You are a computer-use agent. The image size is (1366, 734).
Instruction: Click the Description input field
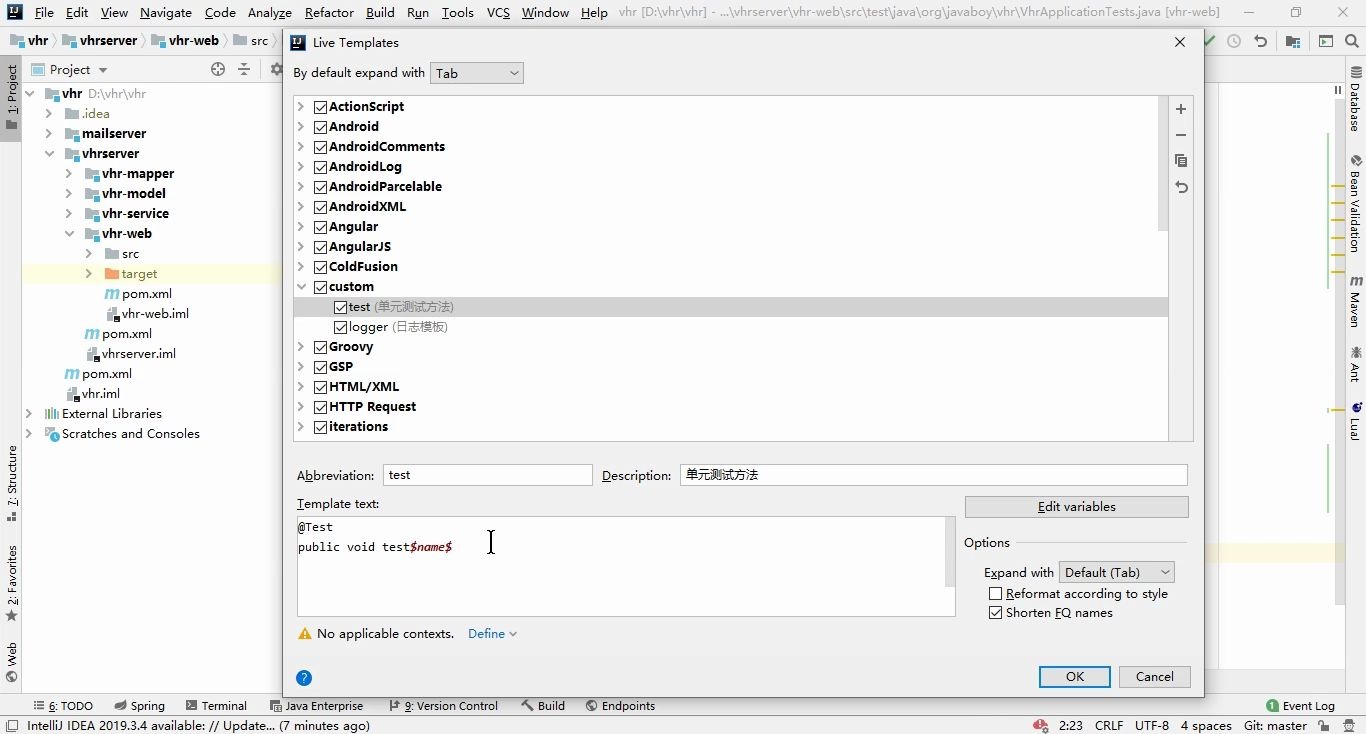tap(934, 475)
